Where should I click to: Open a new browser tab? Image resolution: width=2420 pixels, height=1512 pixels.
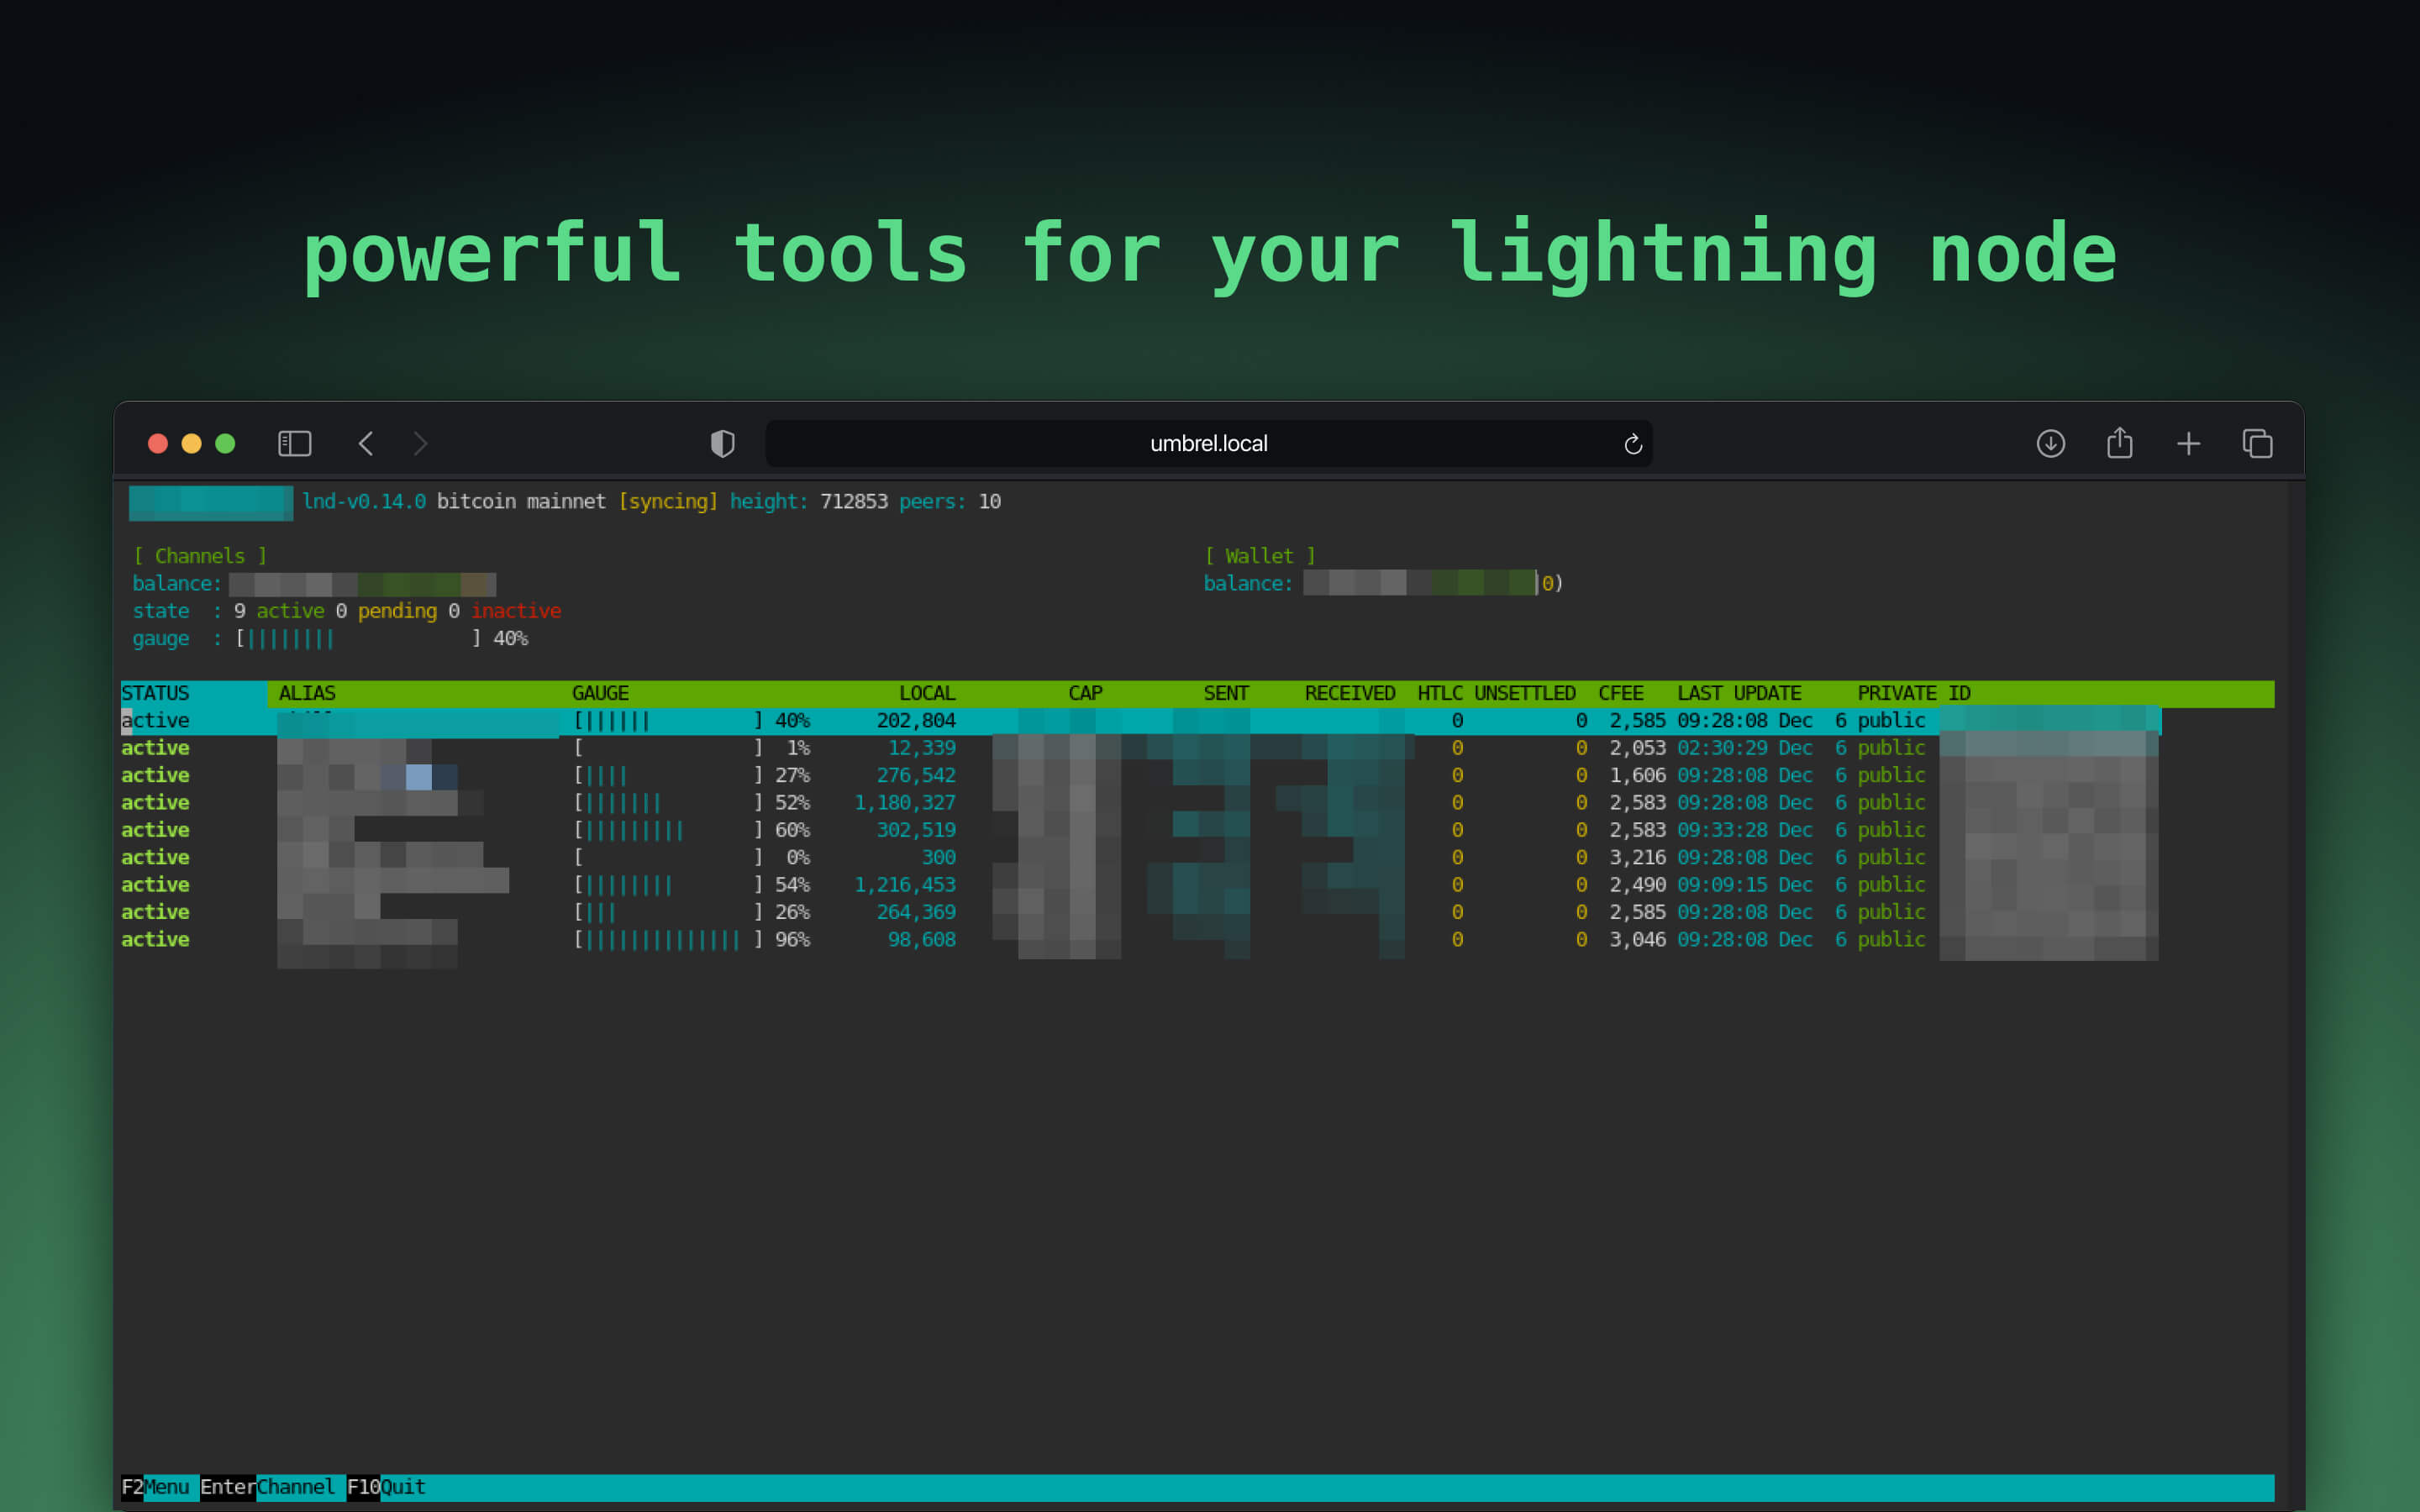2188,443
